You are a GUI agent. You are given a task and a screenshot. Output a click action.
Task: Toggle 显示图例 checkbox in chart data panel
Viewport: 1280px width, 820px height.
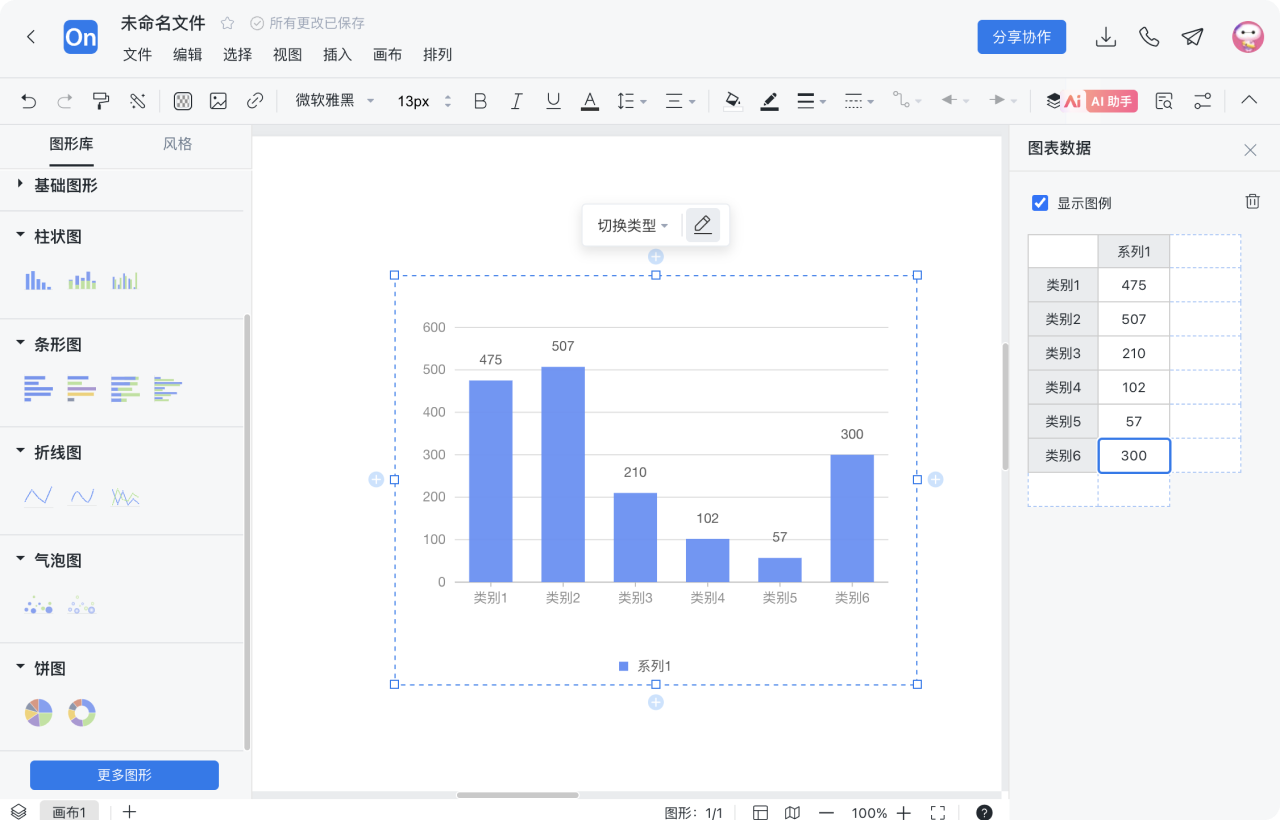[1040, 202]
